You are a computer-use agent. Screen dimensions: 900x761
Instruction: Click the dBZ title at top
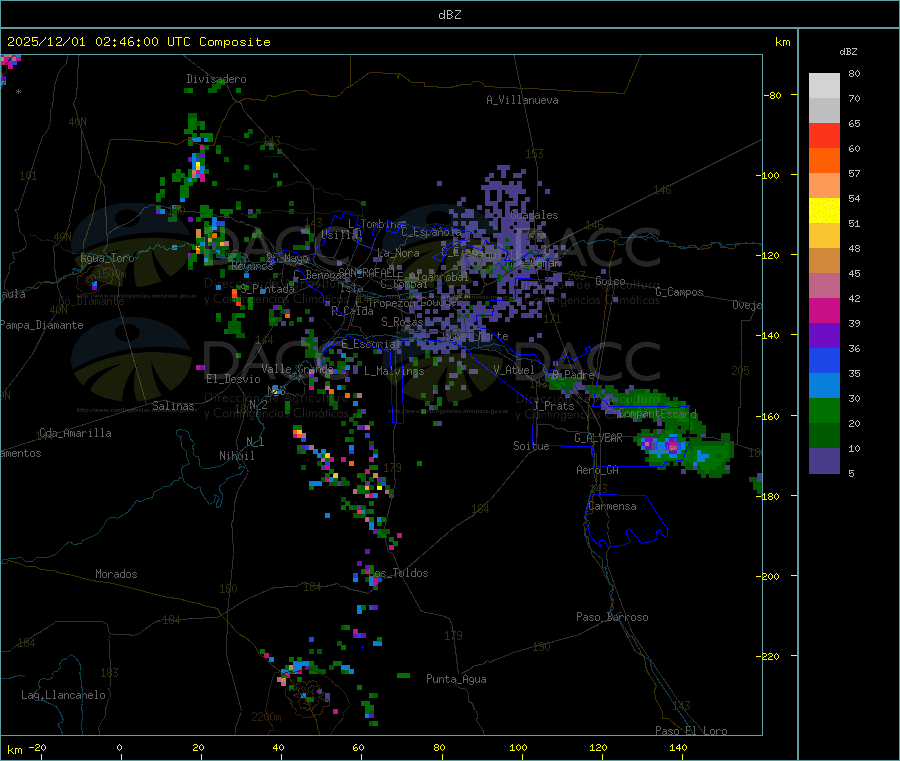coord(449,15)
